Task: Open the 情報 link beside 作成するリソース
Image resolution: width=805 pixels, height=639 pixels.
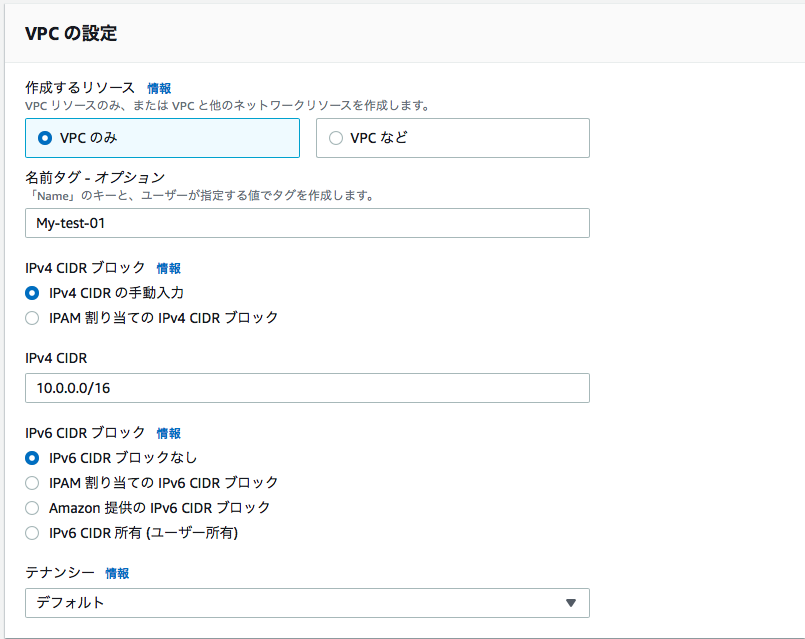Action: point(159,88)
